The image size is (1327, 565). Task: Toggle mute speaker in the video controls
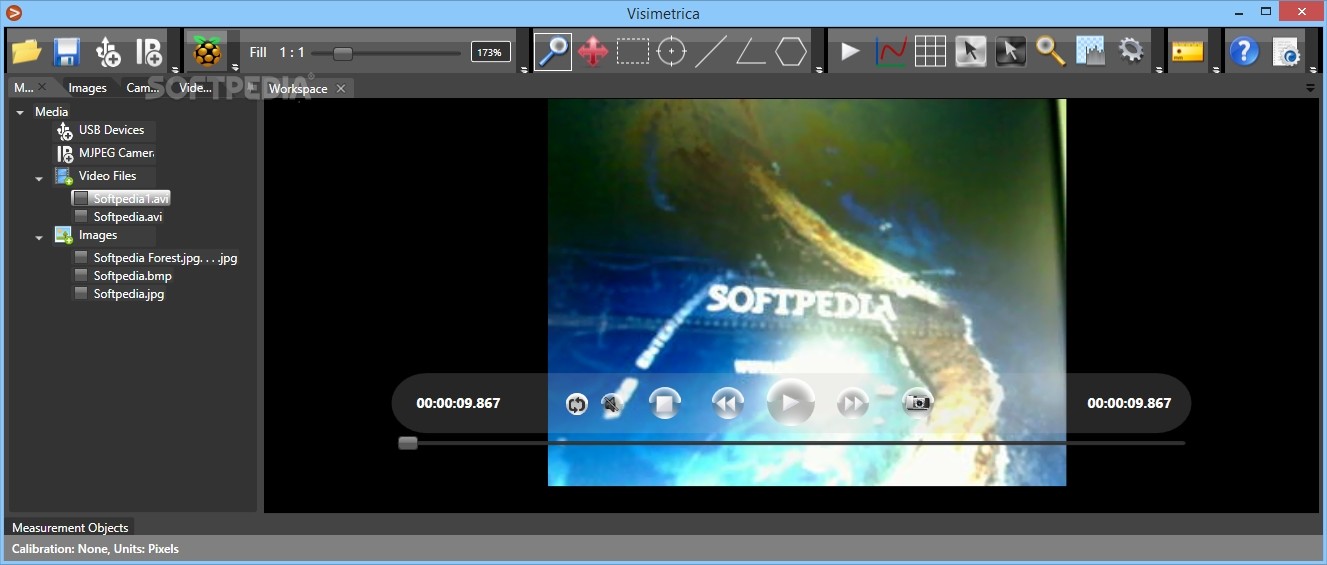click(x=612, y=404)
